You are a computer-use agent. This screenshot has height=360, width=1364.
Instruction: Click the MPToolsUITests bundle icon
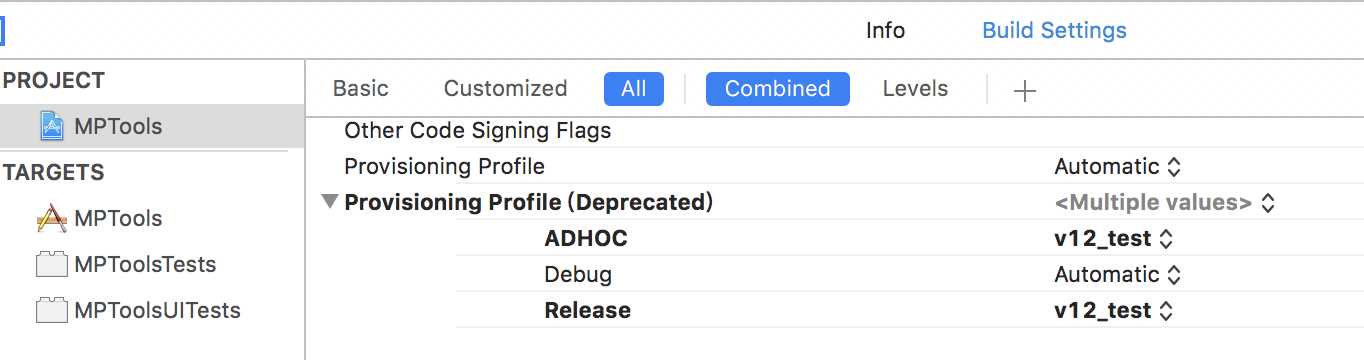coord(51,311)
